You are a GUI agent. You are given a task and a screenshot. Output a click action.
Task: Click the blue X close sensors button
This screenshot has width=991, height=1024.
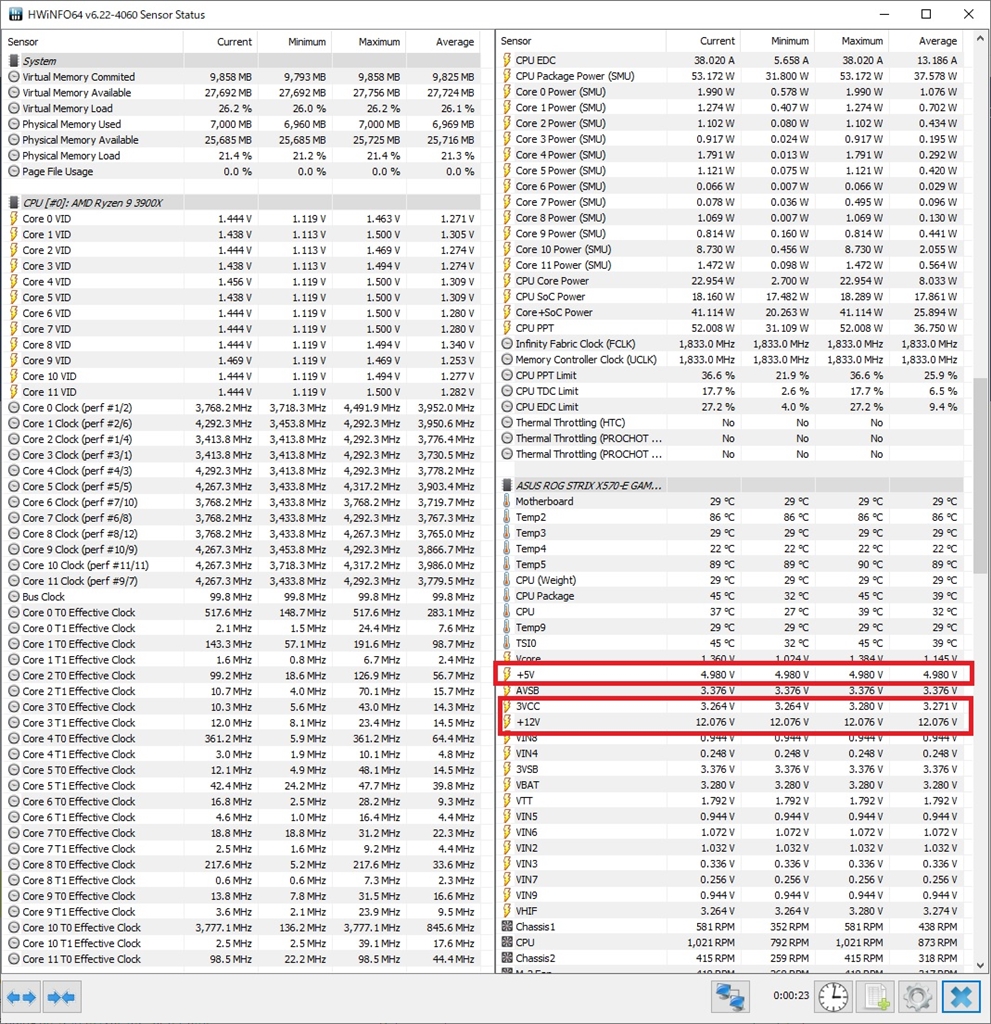[961, 997]
